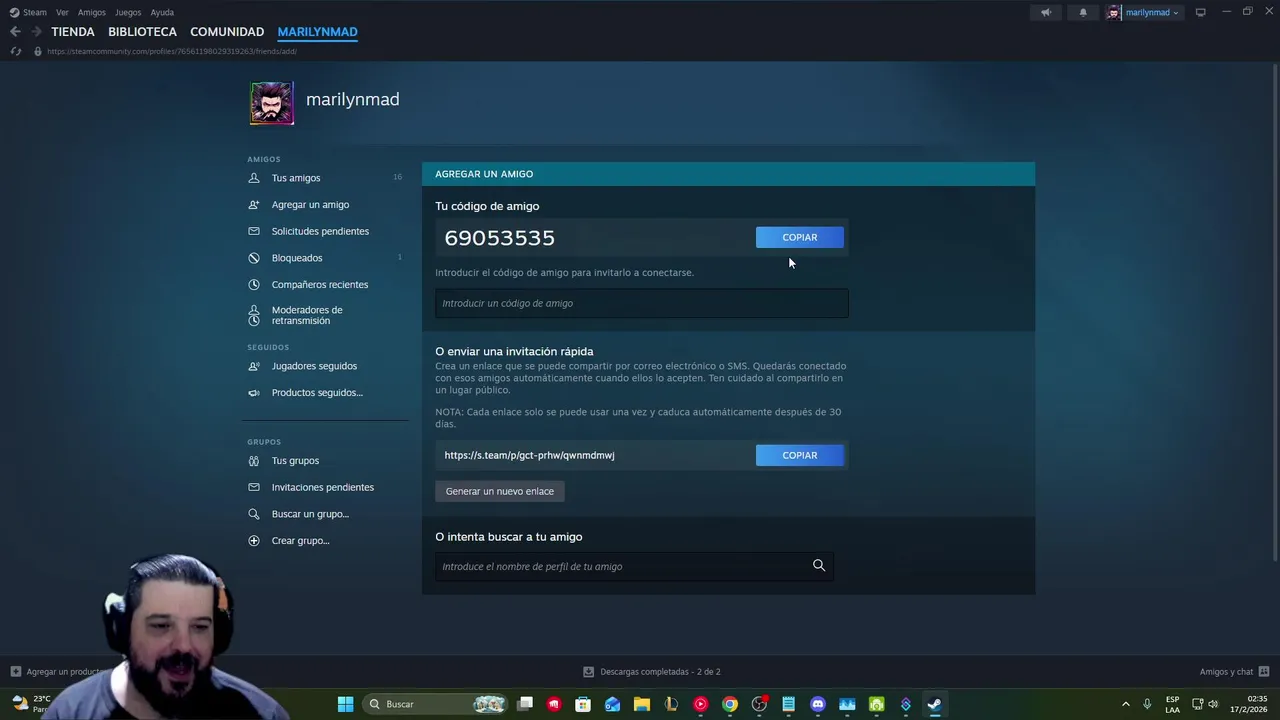
Task: Open the Amigos menu
Action: point(92,12)
